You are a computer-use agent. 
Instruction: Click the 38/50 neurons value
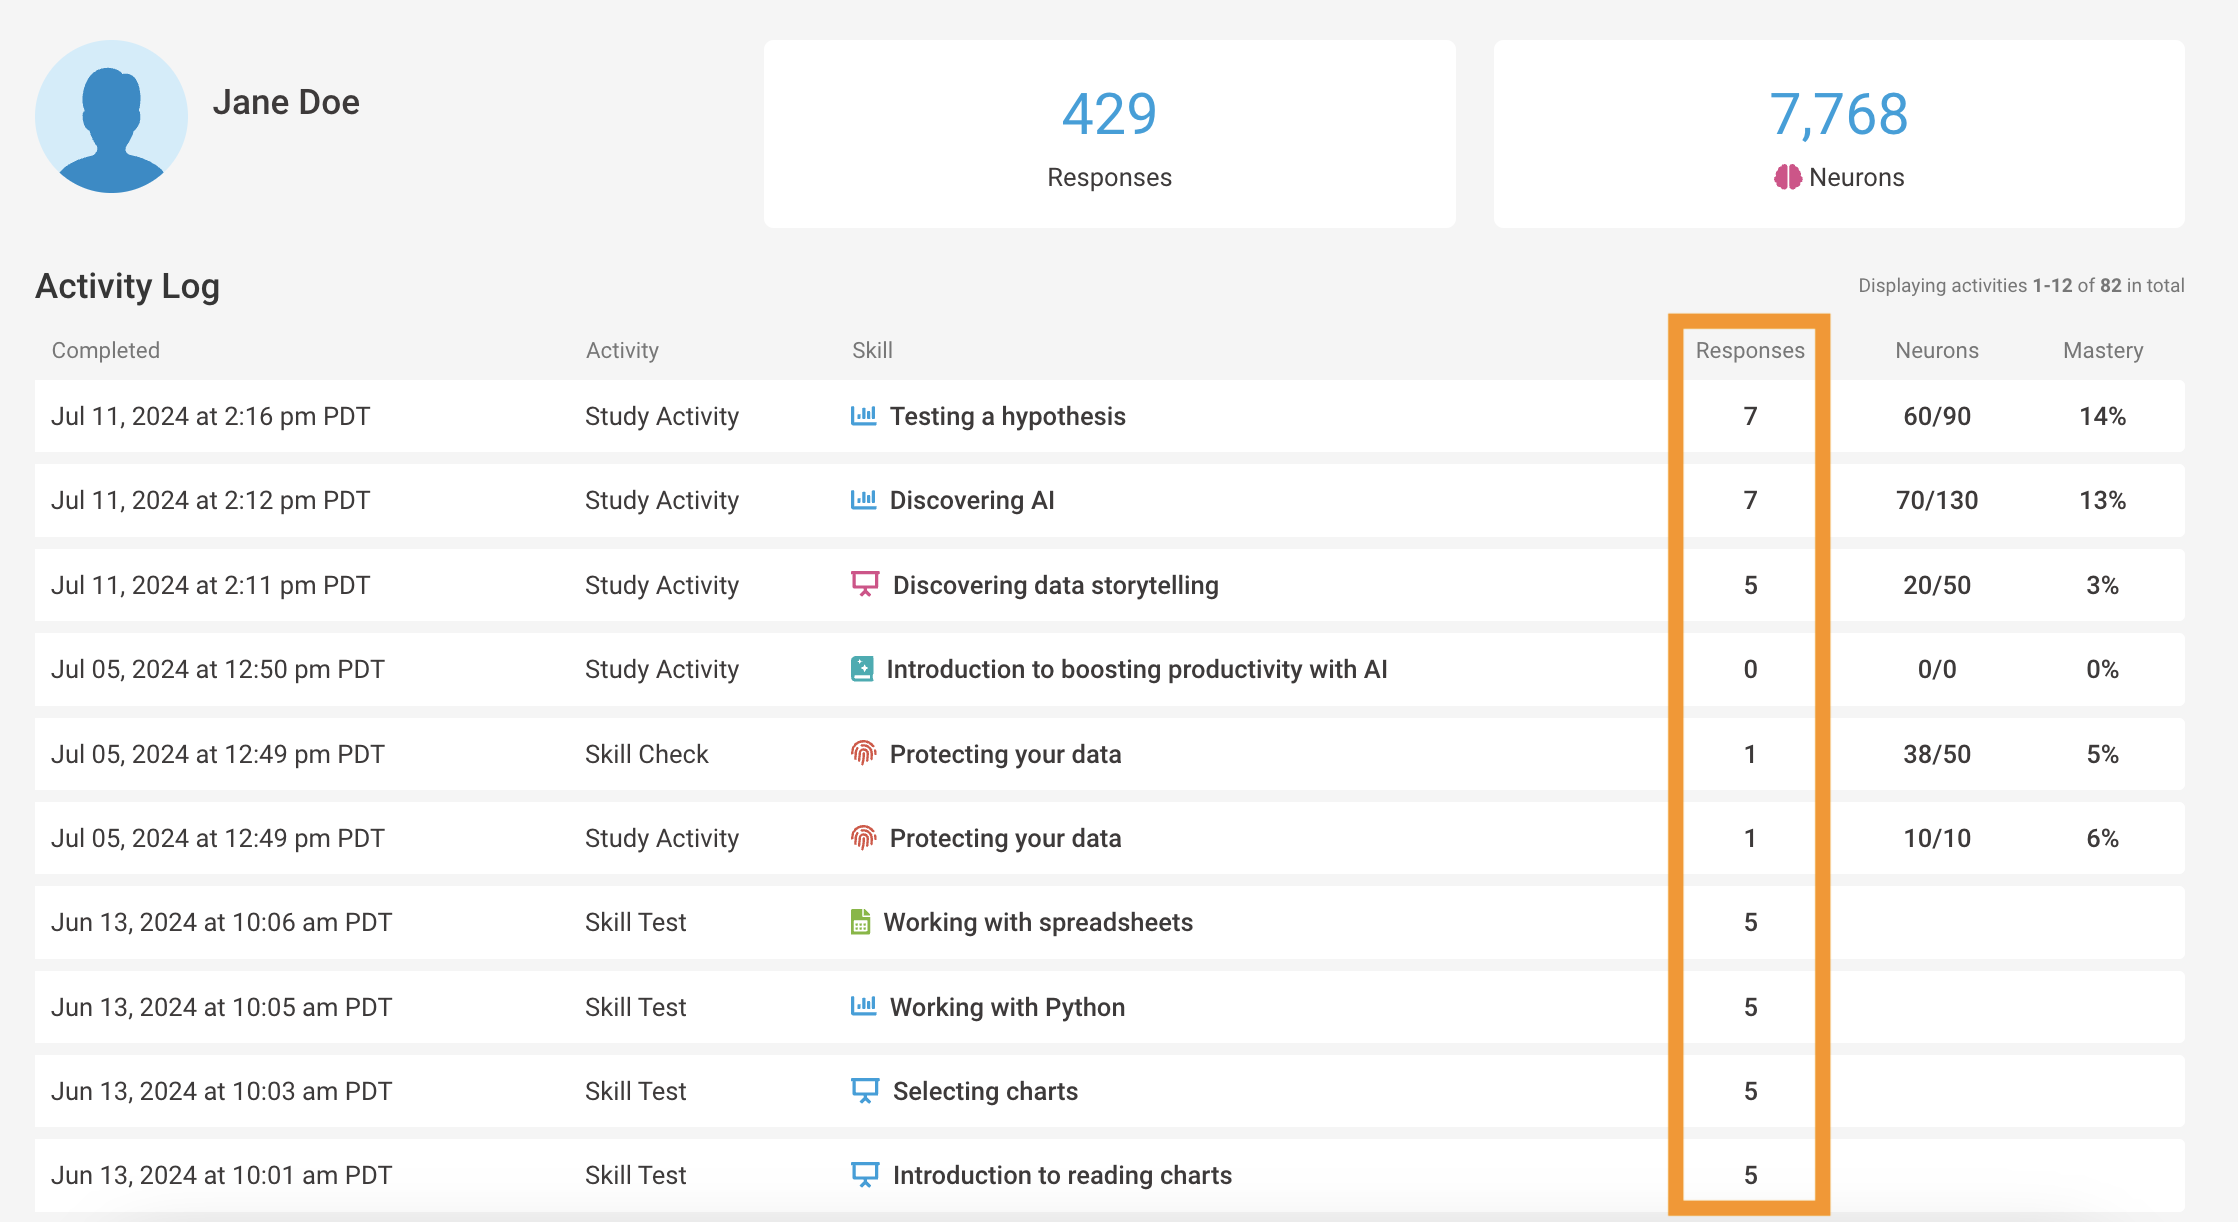(1937, 754)
